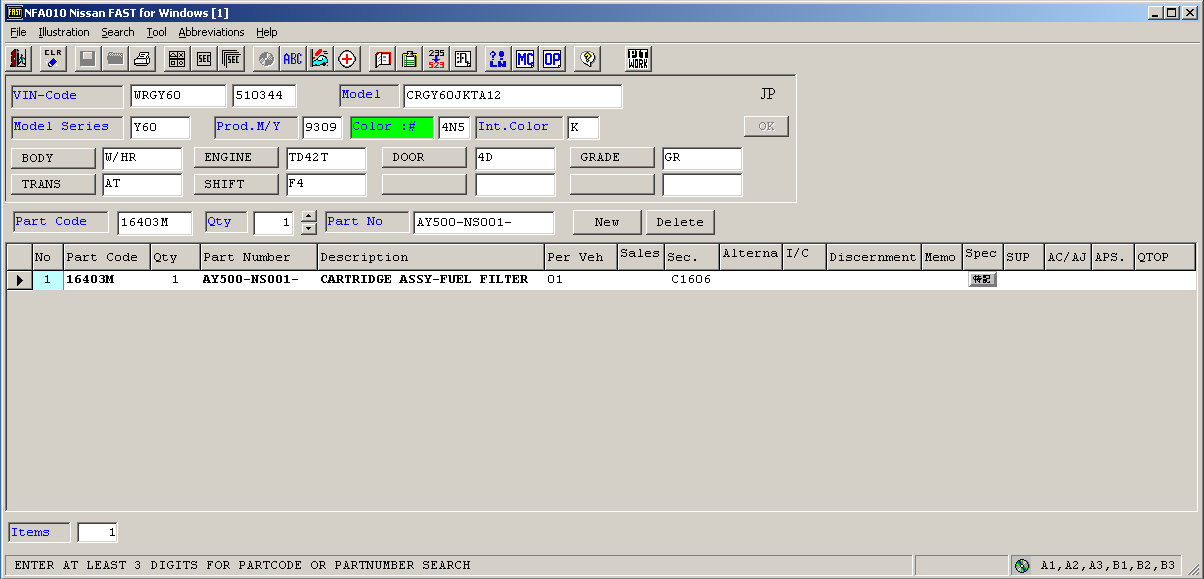
Task: Click the car illustration toolbar icon
Action: 320,59
